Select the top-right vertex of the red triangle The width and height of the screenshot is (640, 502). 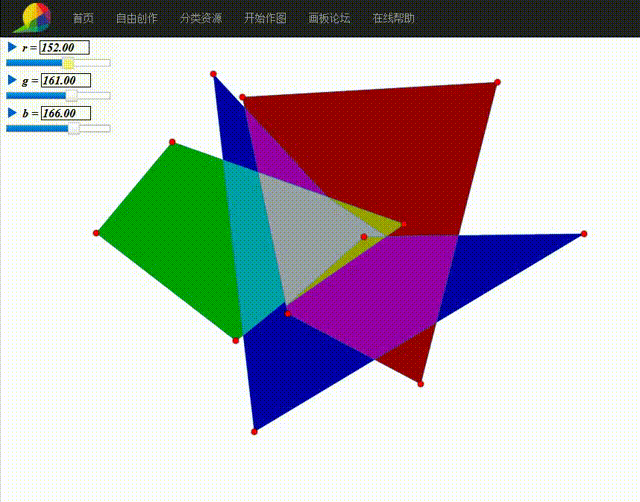(497, 82)
